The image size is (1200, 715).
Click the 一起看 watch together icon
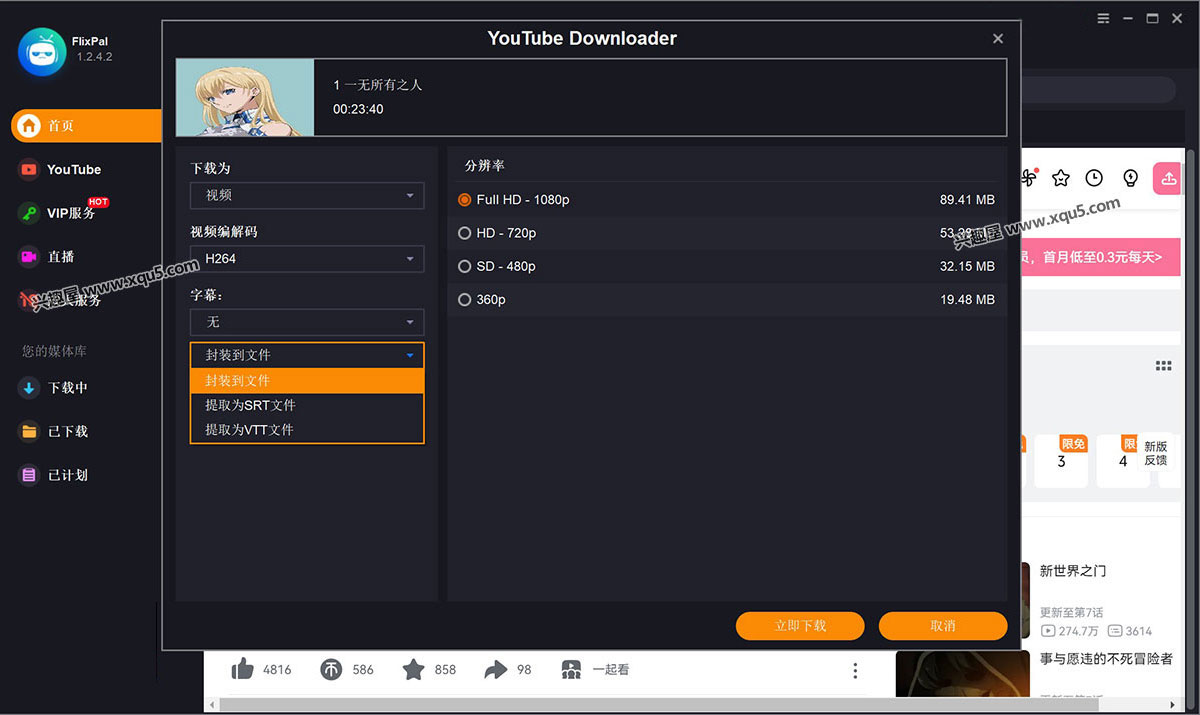[x=571, y=670]
